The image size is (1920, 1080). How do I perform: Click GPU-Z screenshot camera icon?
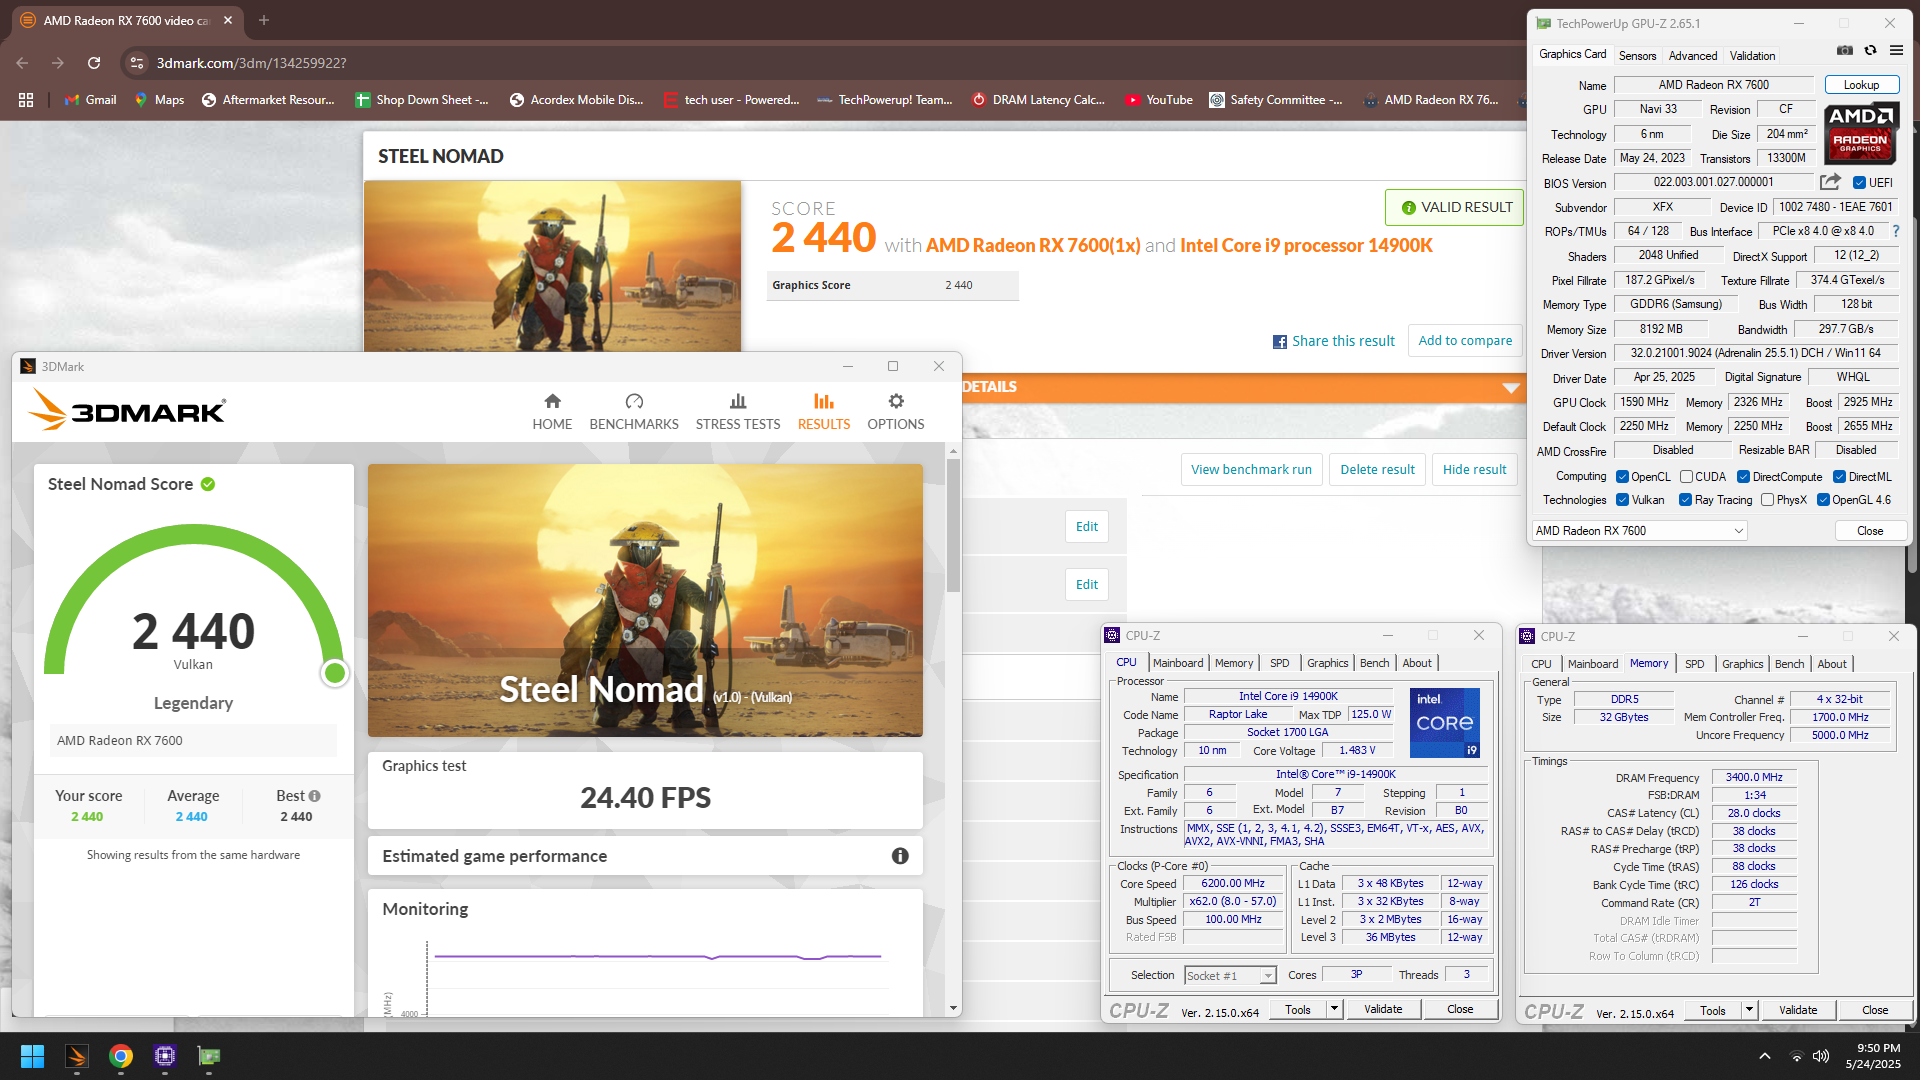pyautogui.click(x=1845, y=50)
